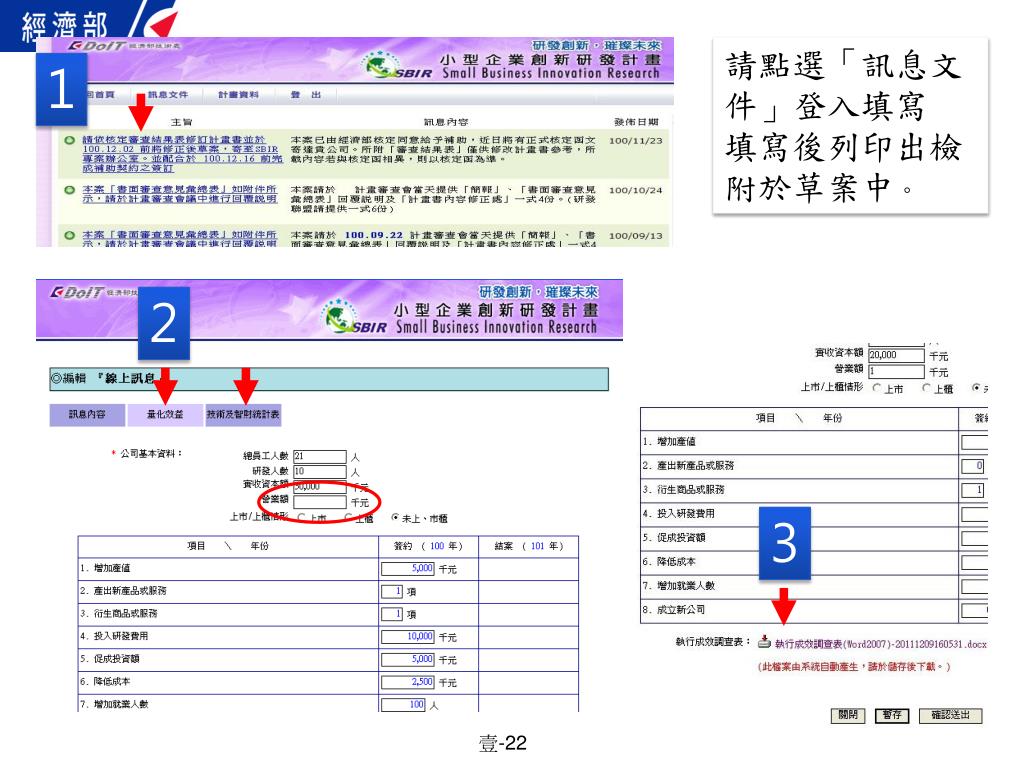Image resolution: width=1024 pixels, height=768 pixels.
Task: Click the '簽約 (100 年)' column header
Action: click(x=428, y=546)
